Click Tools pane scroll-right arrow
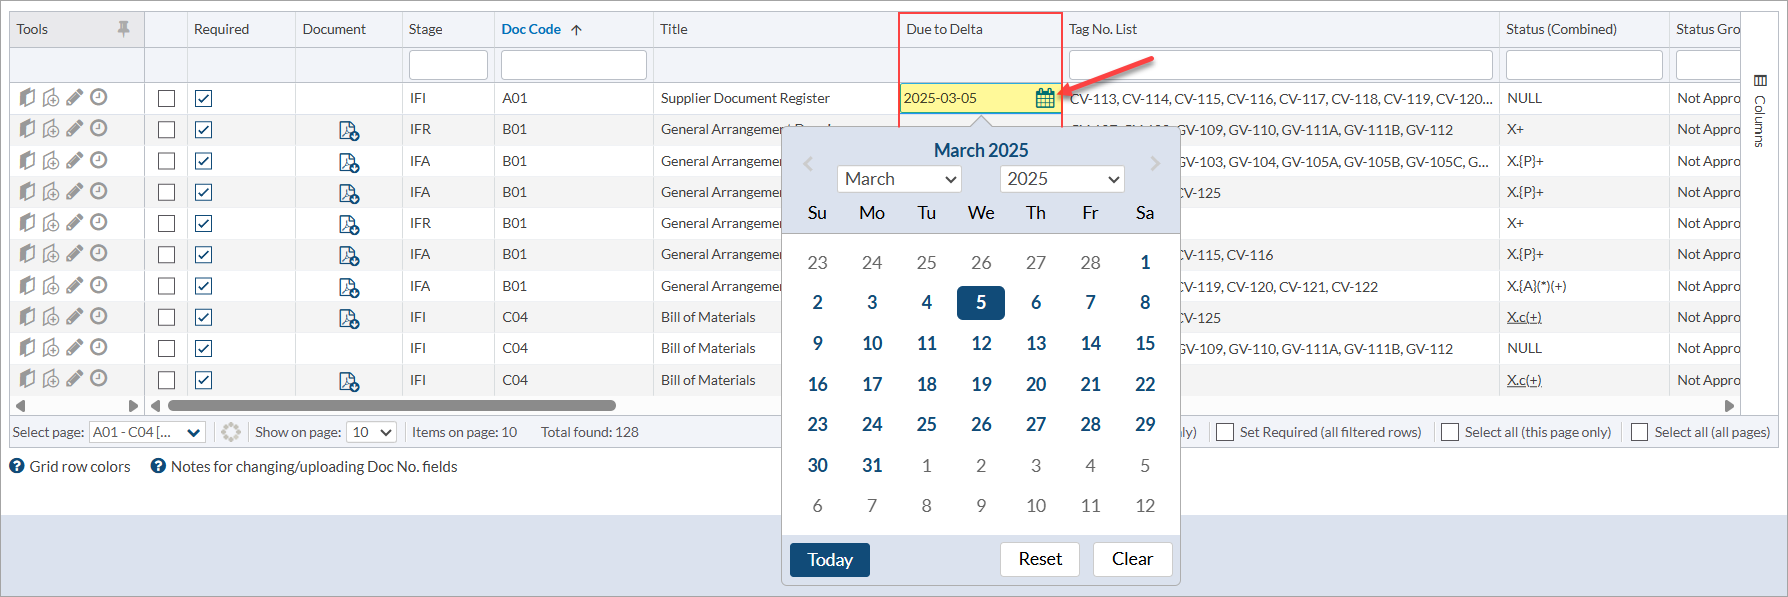Screen dimensions: 1788x597 [x=133, y=406]
